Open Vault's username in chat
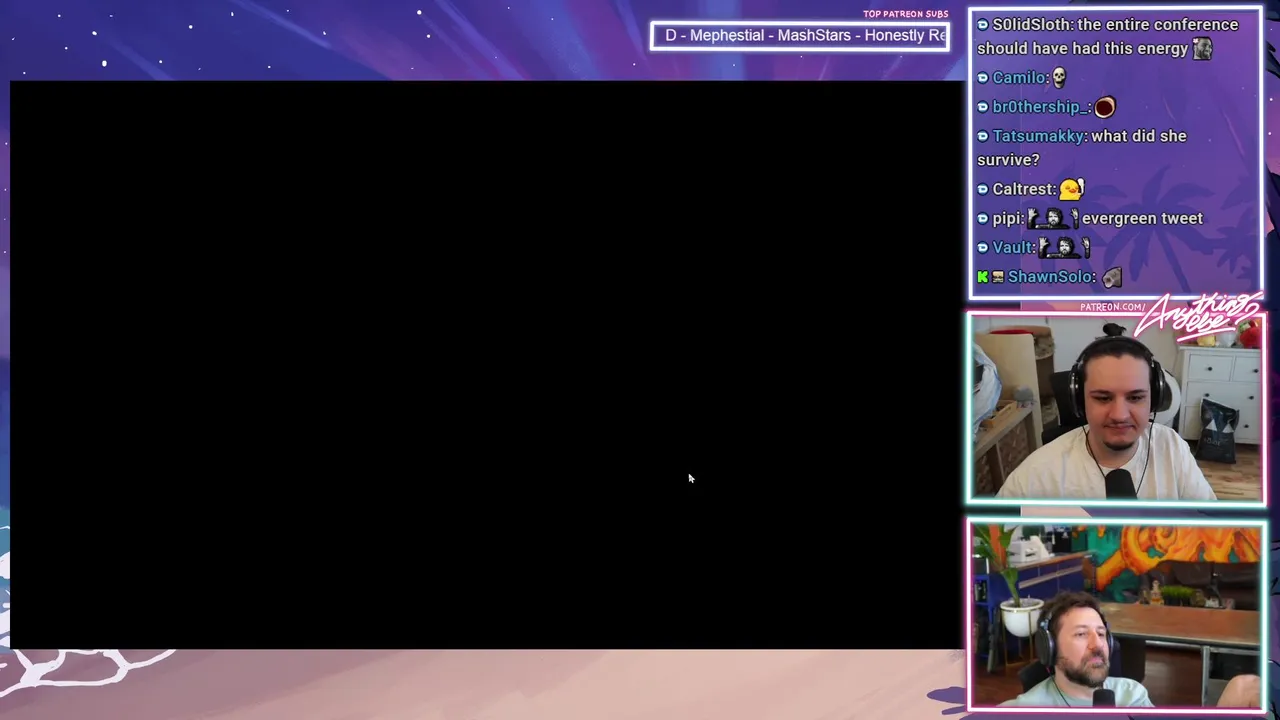Image resolution: width=1280 pixels, height=720 pixels. pos(1013,247)
